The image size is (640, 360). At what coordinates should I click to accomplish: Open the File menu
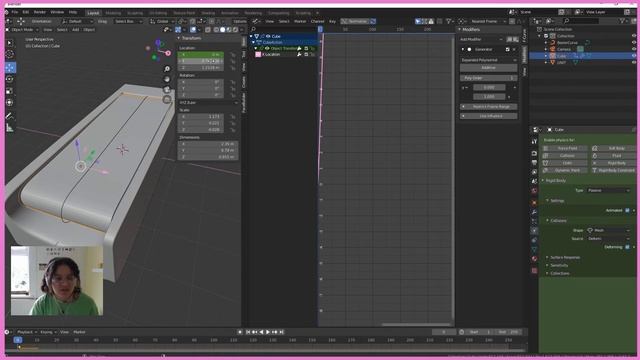(15, 12)
